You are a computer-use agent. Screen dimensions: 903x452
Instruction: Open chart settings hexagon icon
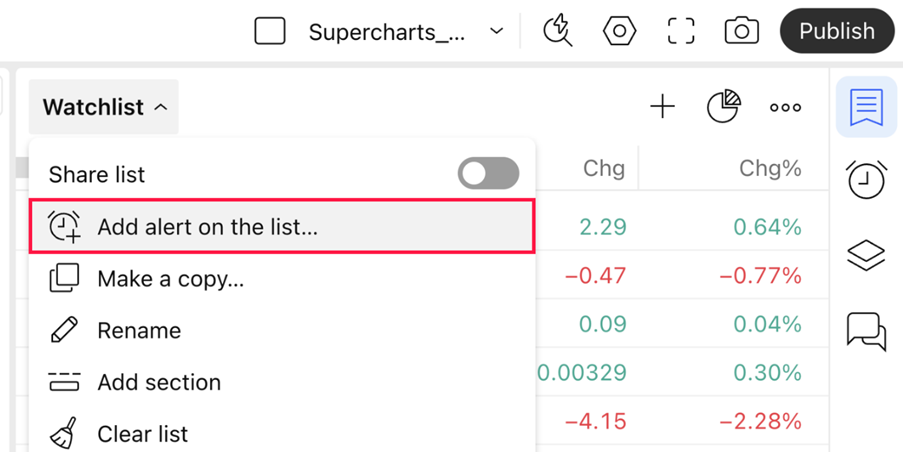pos(619,31)
